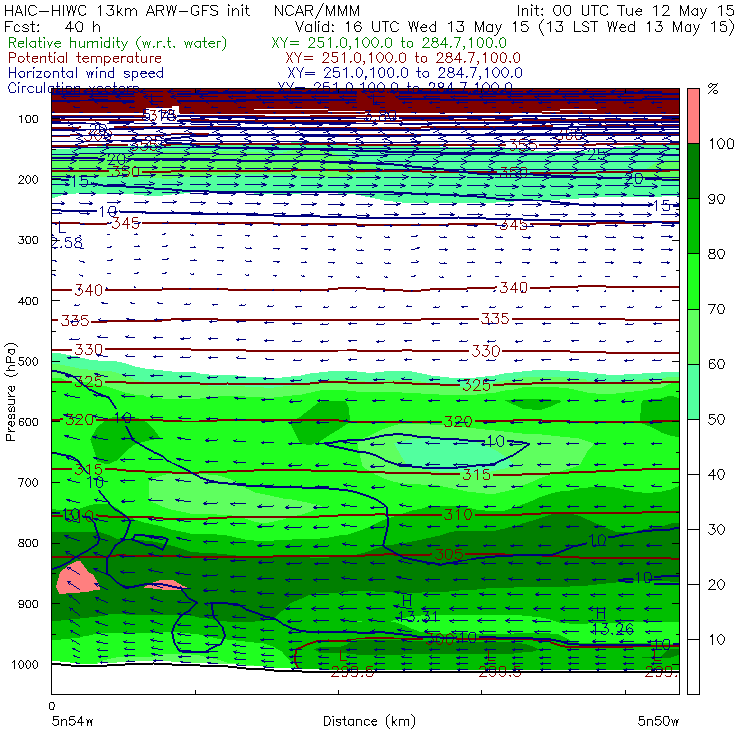
Task: Click the 'H 13.31' wind maximum label
Action: click(417, 608)
